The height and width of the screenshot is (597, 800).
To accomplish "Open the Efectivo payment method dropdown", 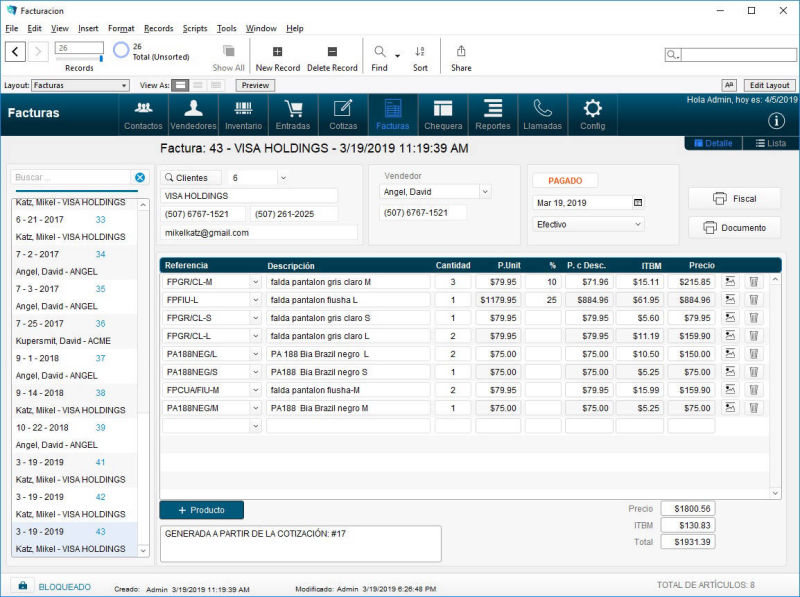I will 638,224.
